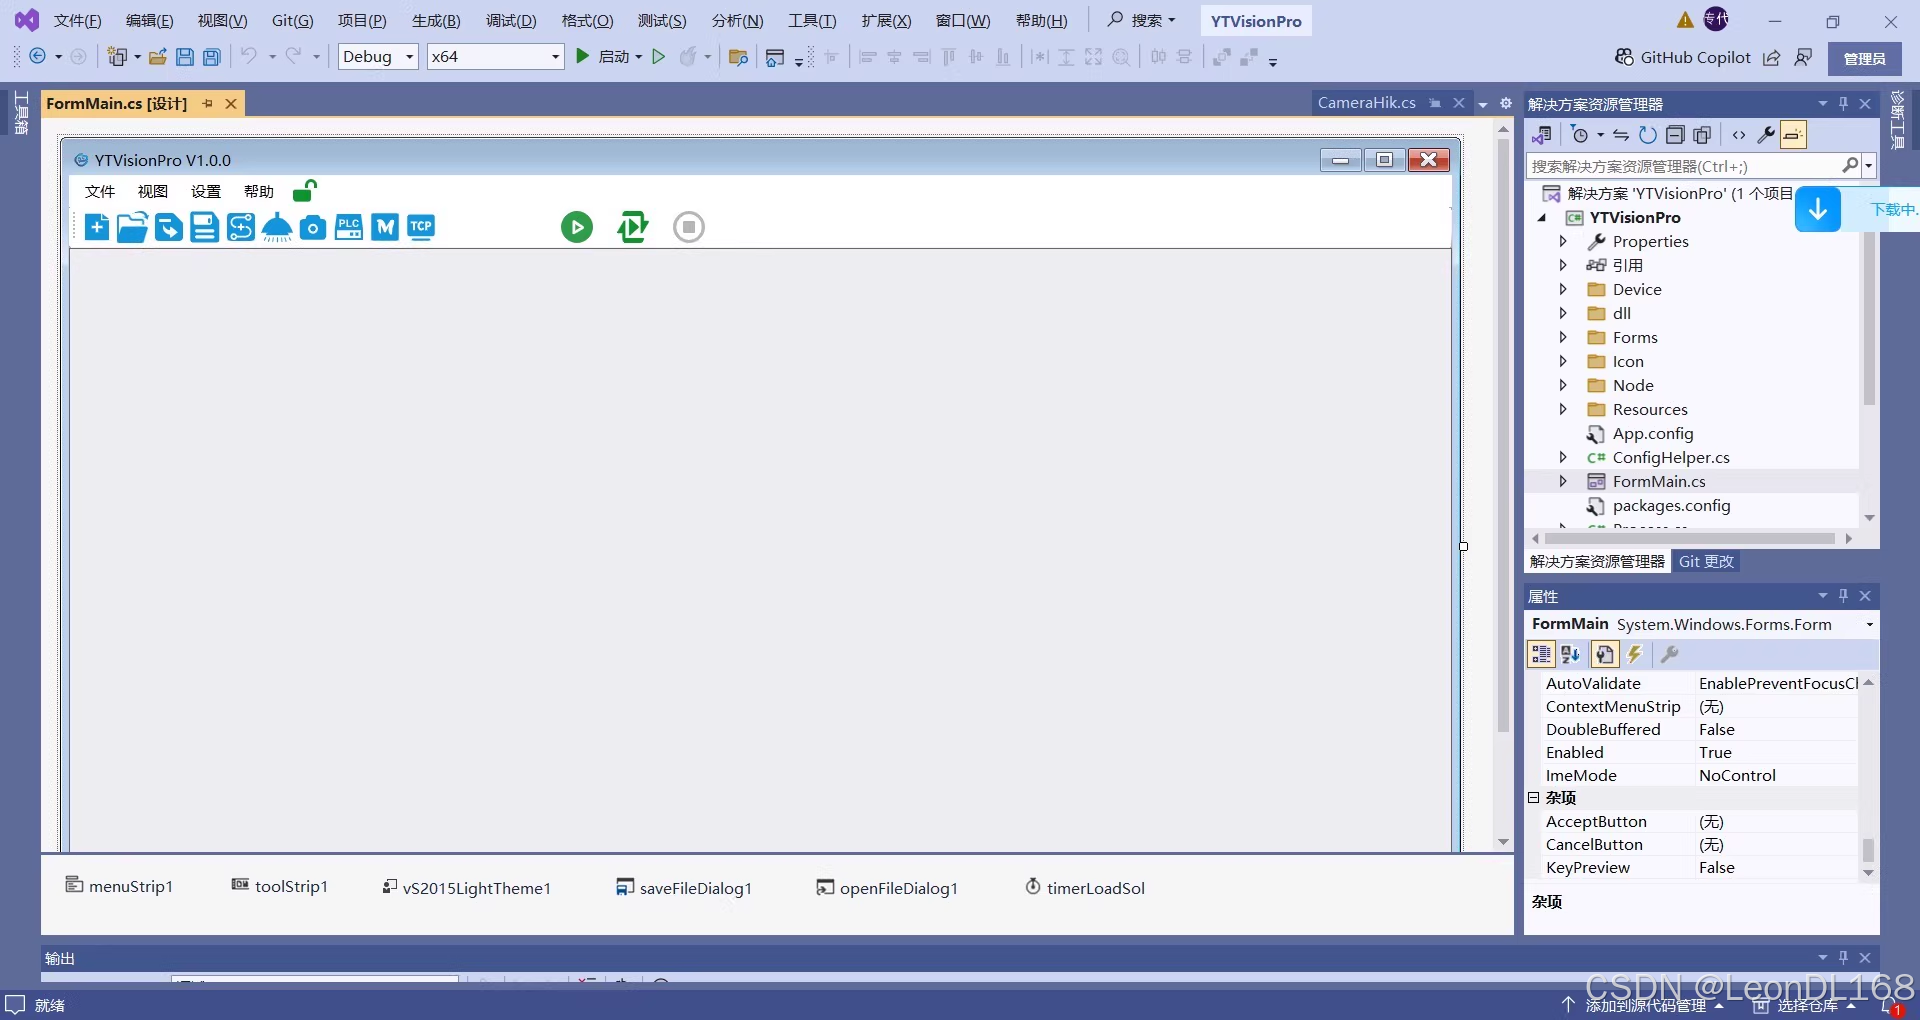Select the DoubleBuffered property row
This screenshot has width=1920, height=1020.
click(1700, 729)
